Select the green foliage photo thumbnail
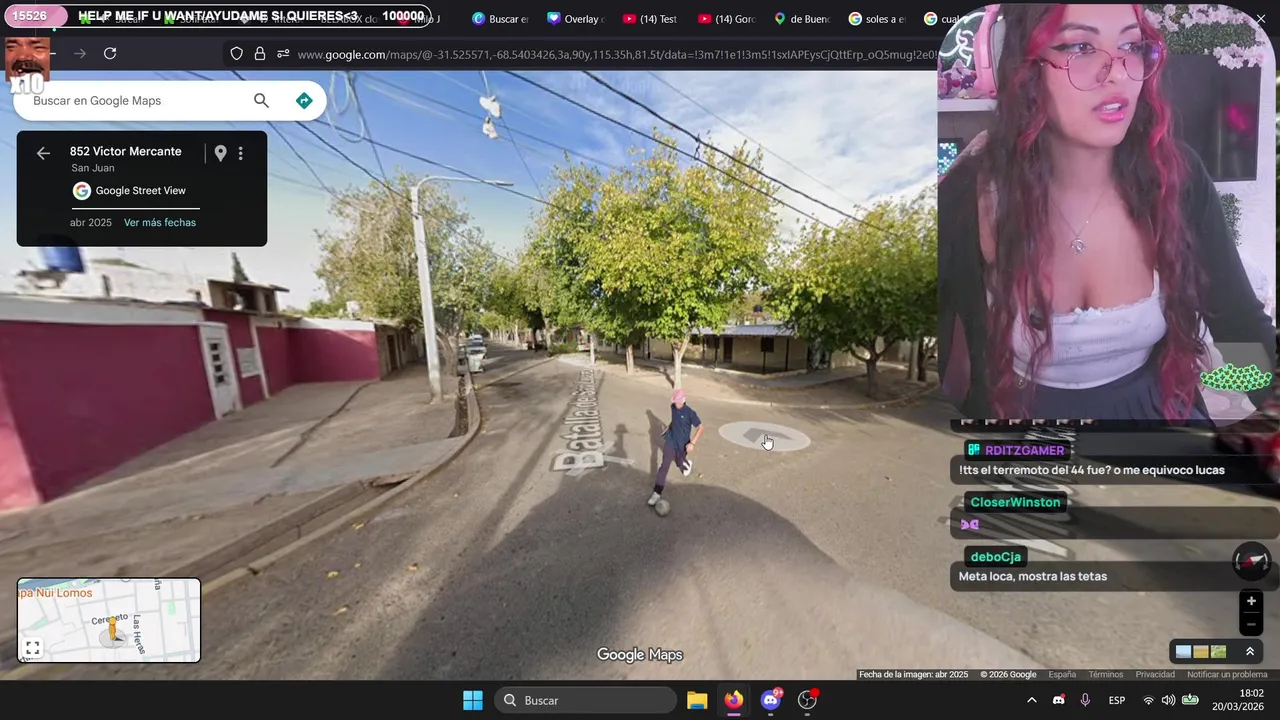 pos(1218,651)
